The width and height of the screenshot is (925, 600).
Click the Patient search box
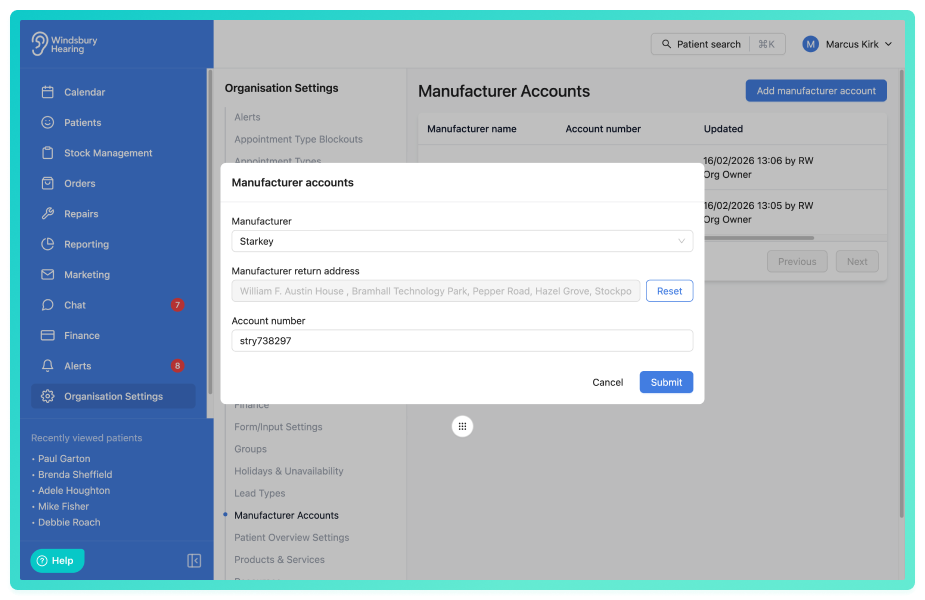(718, 44)
